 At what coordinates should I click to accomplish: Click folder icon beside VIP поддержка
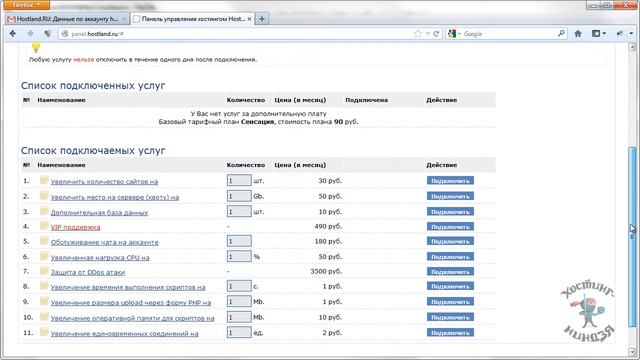pos(44,226)
